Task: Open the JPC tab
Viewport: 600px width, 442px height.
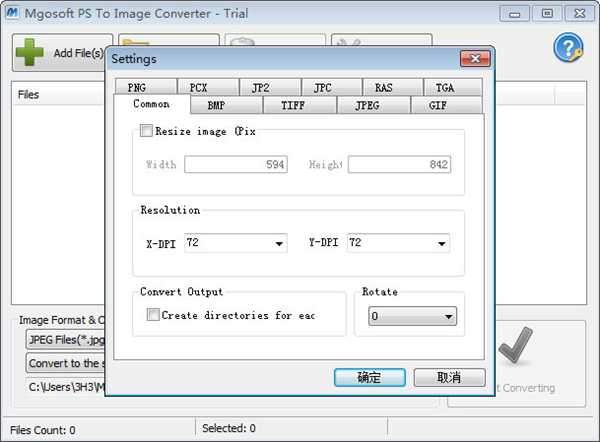Action: (332, 87)
